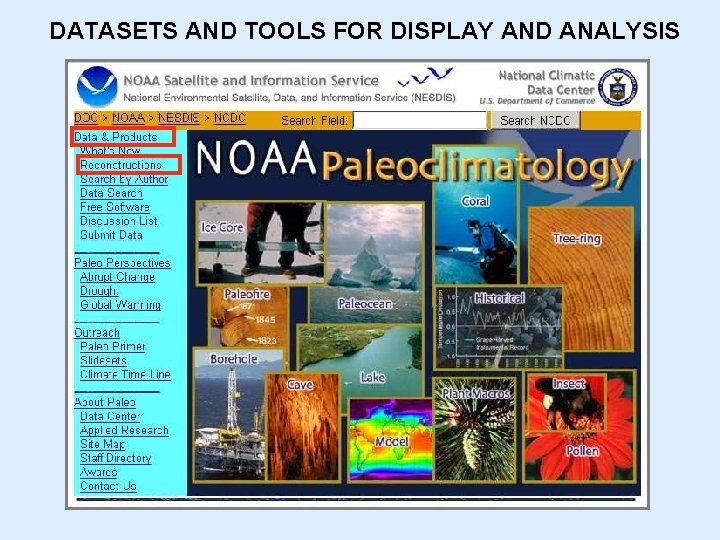Viewport: 720px width, 540px height.
Task: Click the NOAA round logo
Action: [x=97, y=86]
